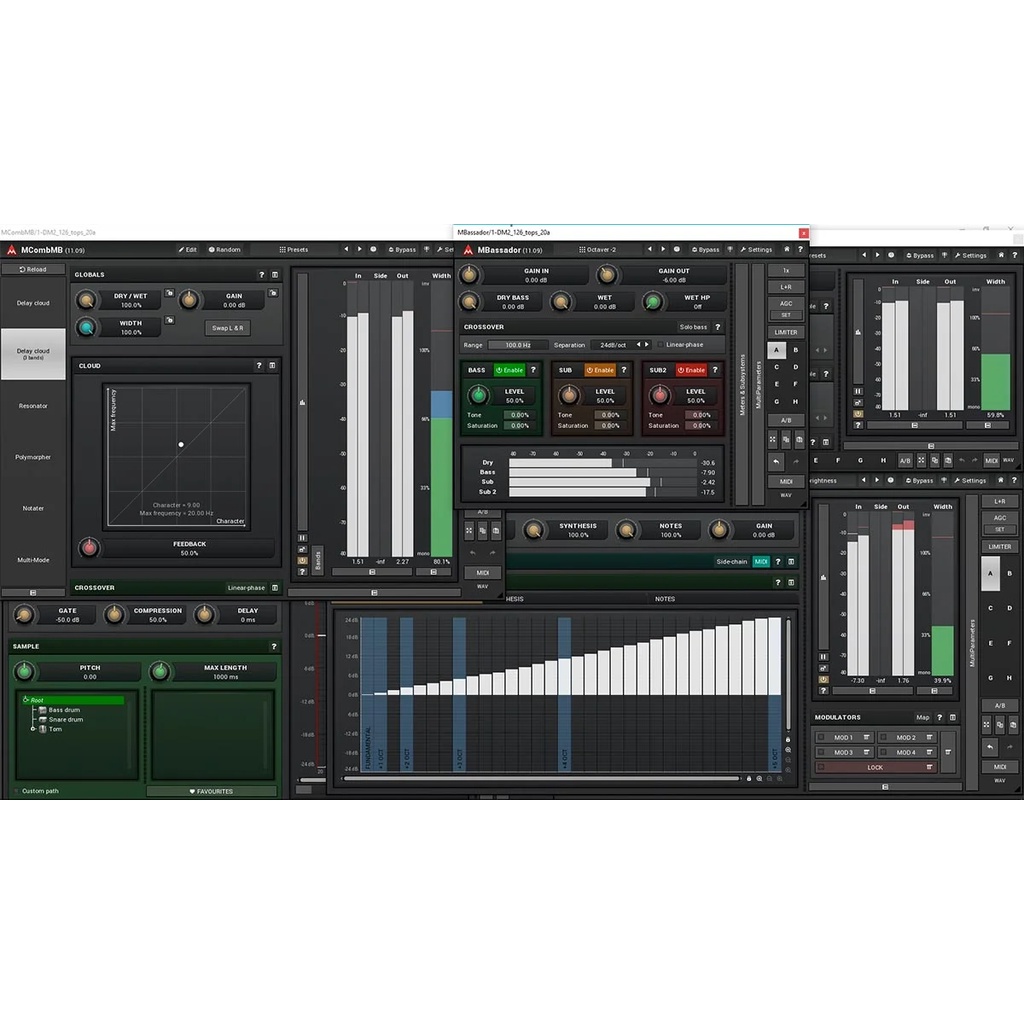The height and width of the screenshot is (1024, 1024).
Task: Open the MCombMB Edit mode
Action: click(187, 249)
